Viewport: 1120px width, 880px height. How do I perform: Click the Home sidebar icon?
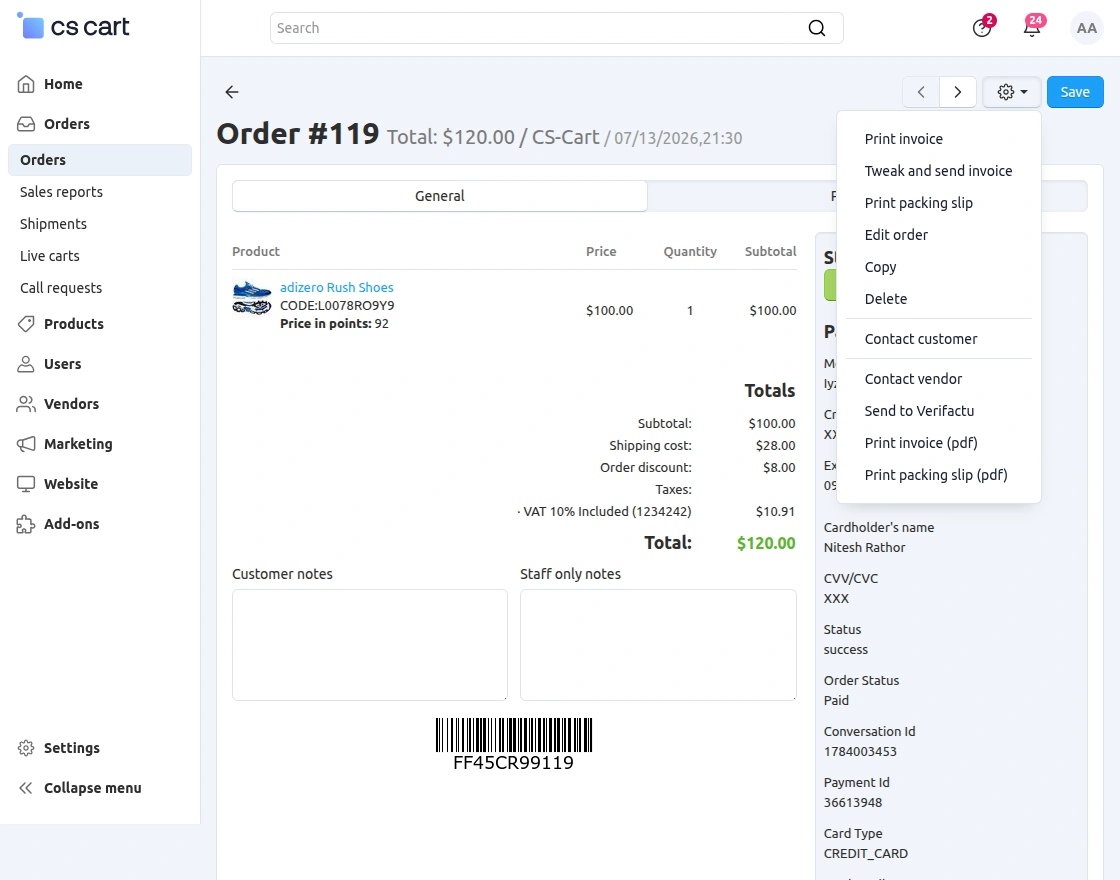pyautogui.click(x=26, y=84)
